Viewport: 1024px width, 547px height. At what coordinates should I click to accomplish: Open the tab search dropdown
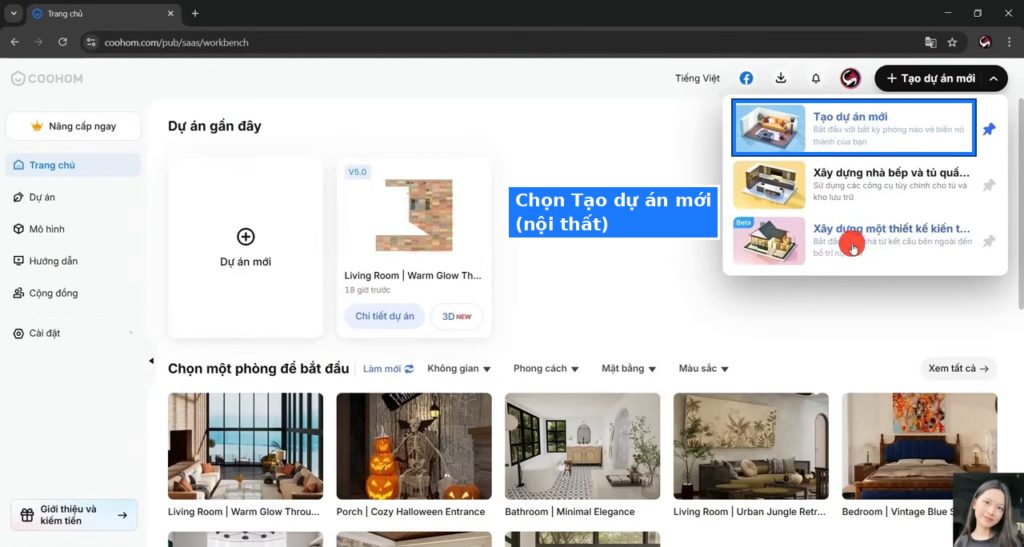[13, 13]
